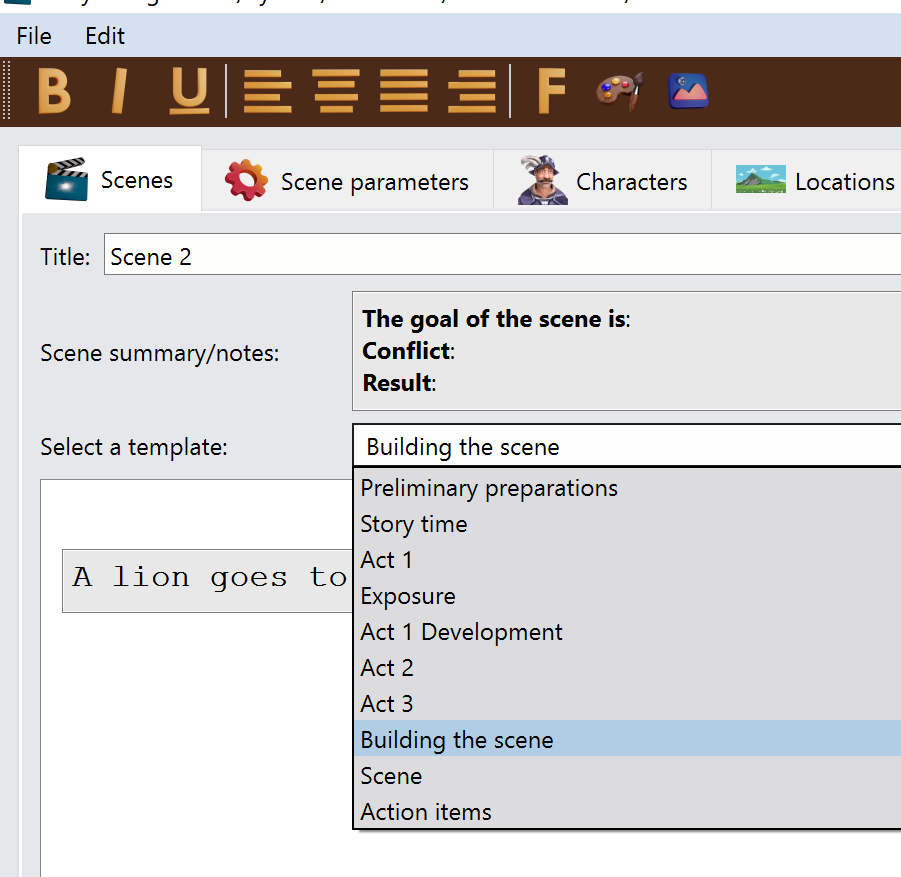Open the color palette tool
901x877 pixels.
619,92
